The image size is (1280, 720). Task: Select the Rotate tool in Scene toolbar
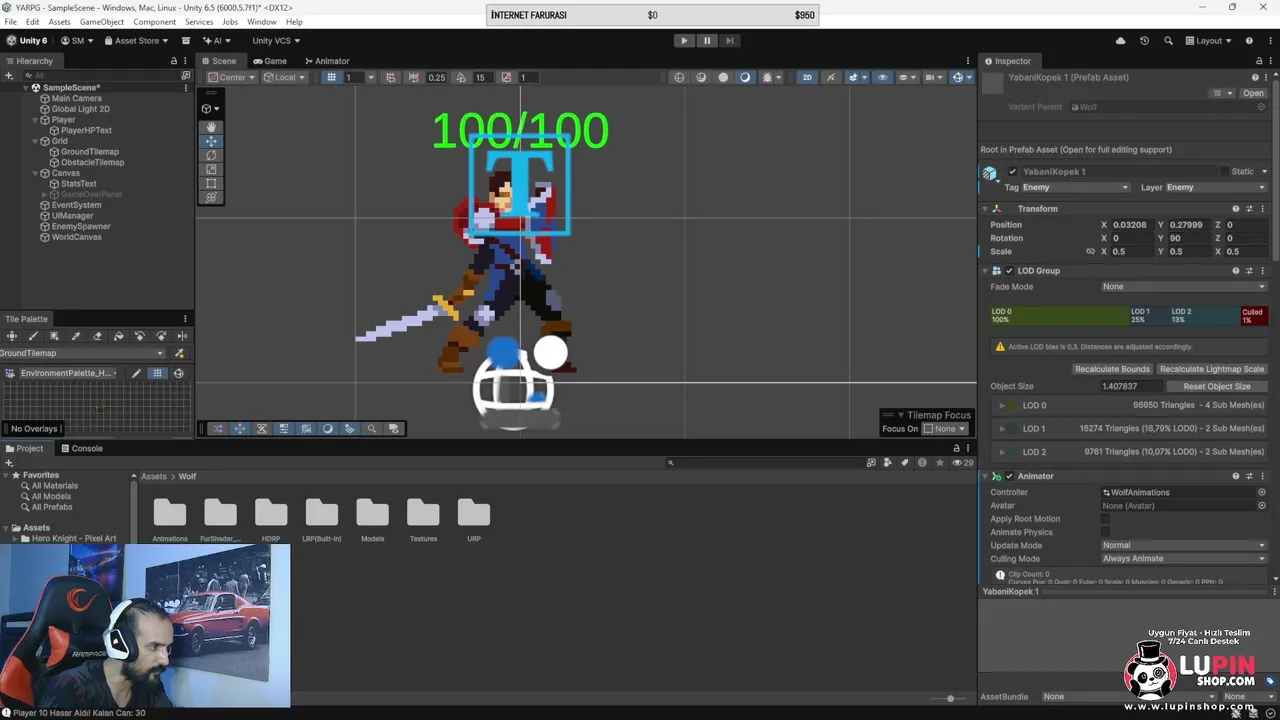[210, 155]
